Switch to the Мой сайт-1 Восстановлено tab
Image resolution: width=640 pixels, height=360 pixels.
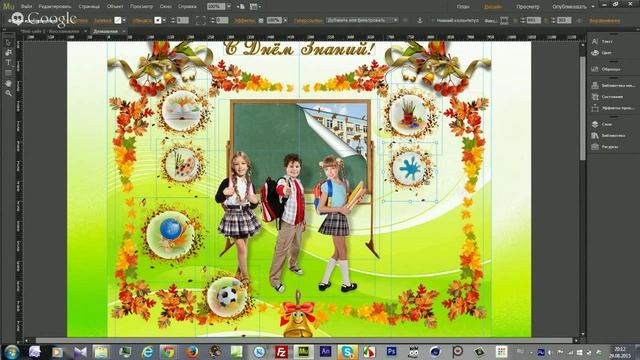(50, 31)
